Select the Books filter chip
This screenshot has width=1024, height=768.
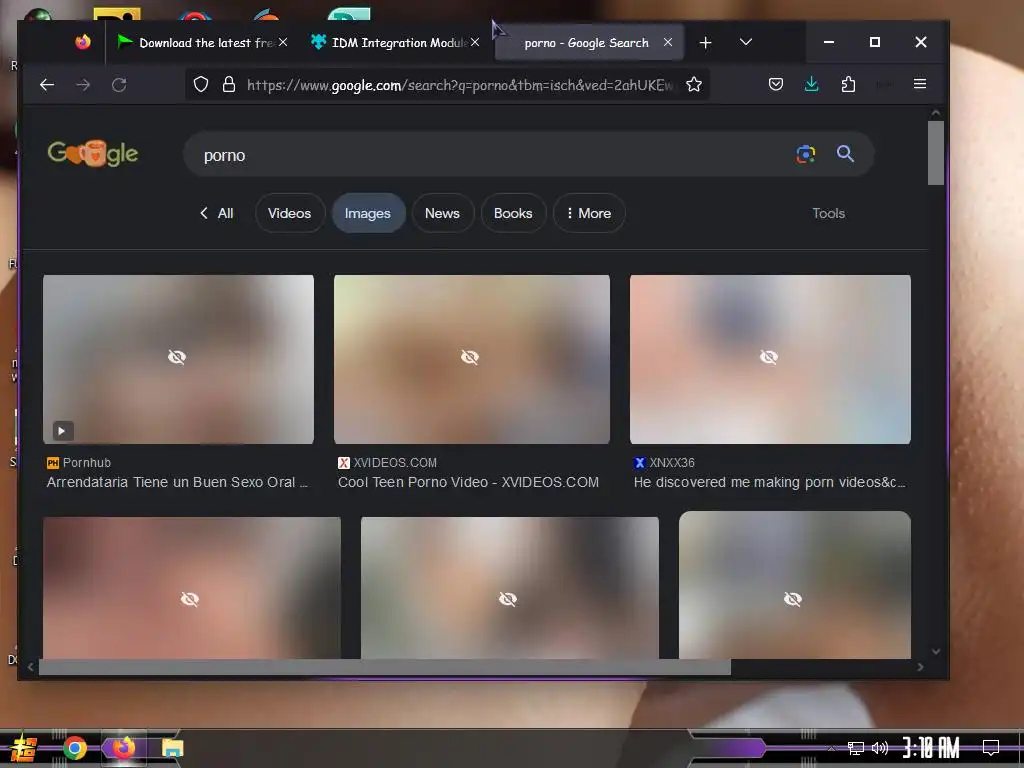[513, 213]
